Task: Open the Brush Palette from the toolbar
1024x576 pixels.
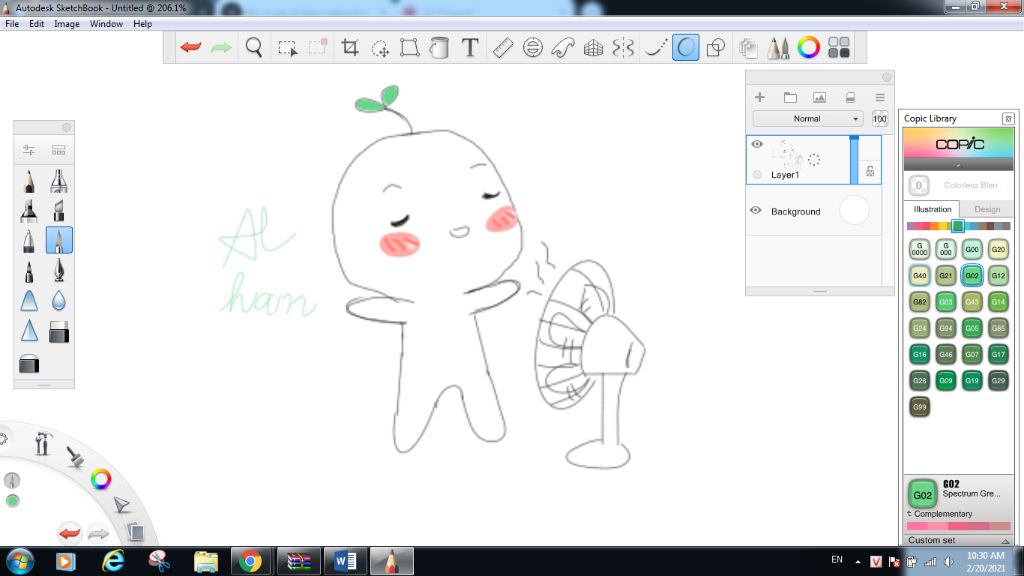Action: [778, 47]
